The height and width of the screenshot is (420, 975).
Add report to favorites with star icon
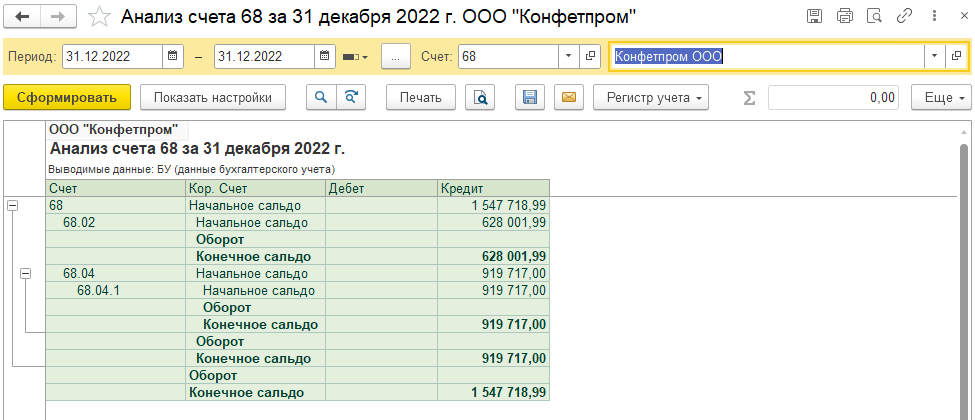[x=98, y=17]
